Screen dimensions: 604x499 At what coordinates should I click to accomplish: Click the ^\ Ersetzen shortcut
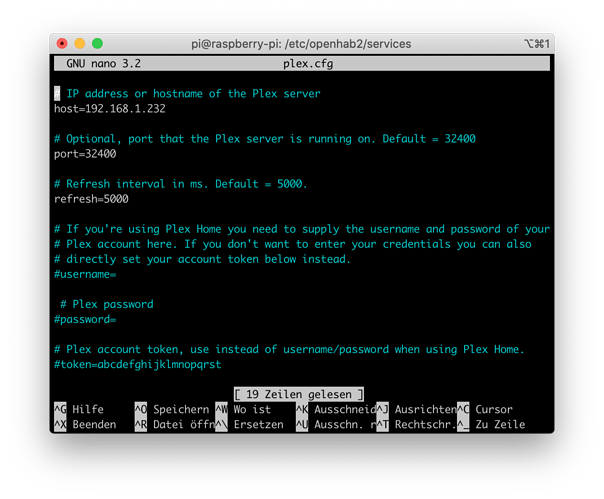pos(249,424)
